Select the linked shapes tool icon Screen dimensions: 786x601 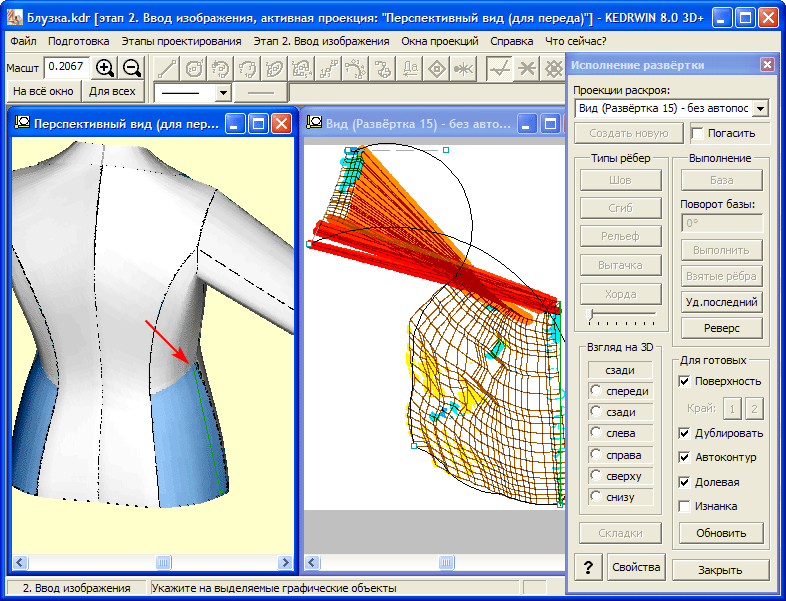[x=383, y=68]
